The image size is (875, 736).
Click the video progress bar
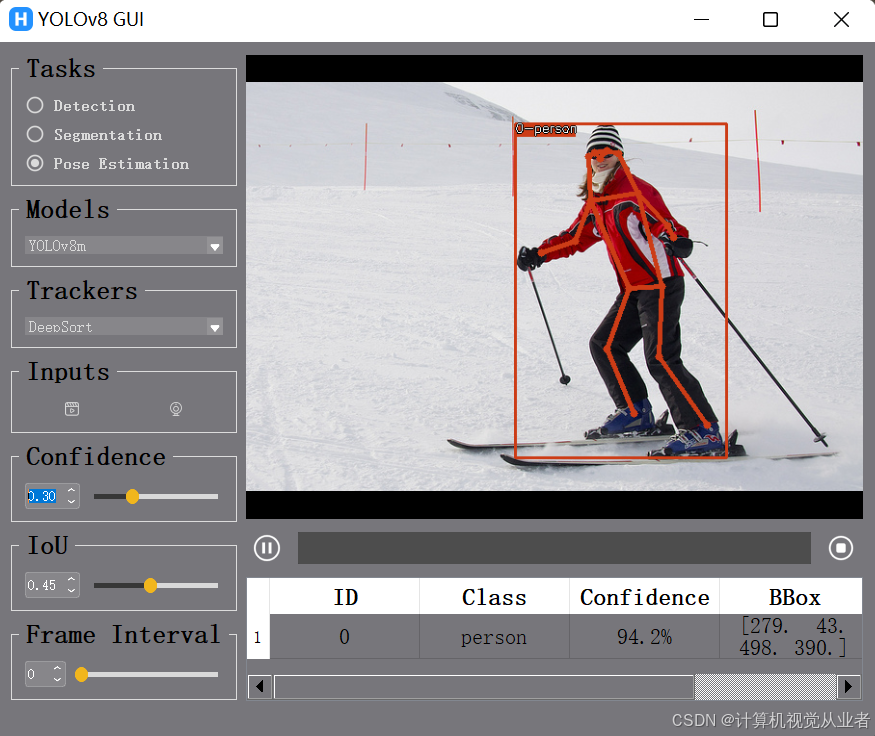(x=554, y=548)
